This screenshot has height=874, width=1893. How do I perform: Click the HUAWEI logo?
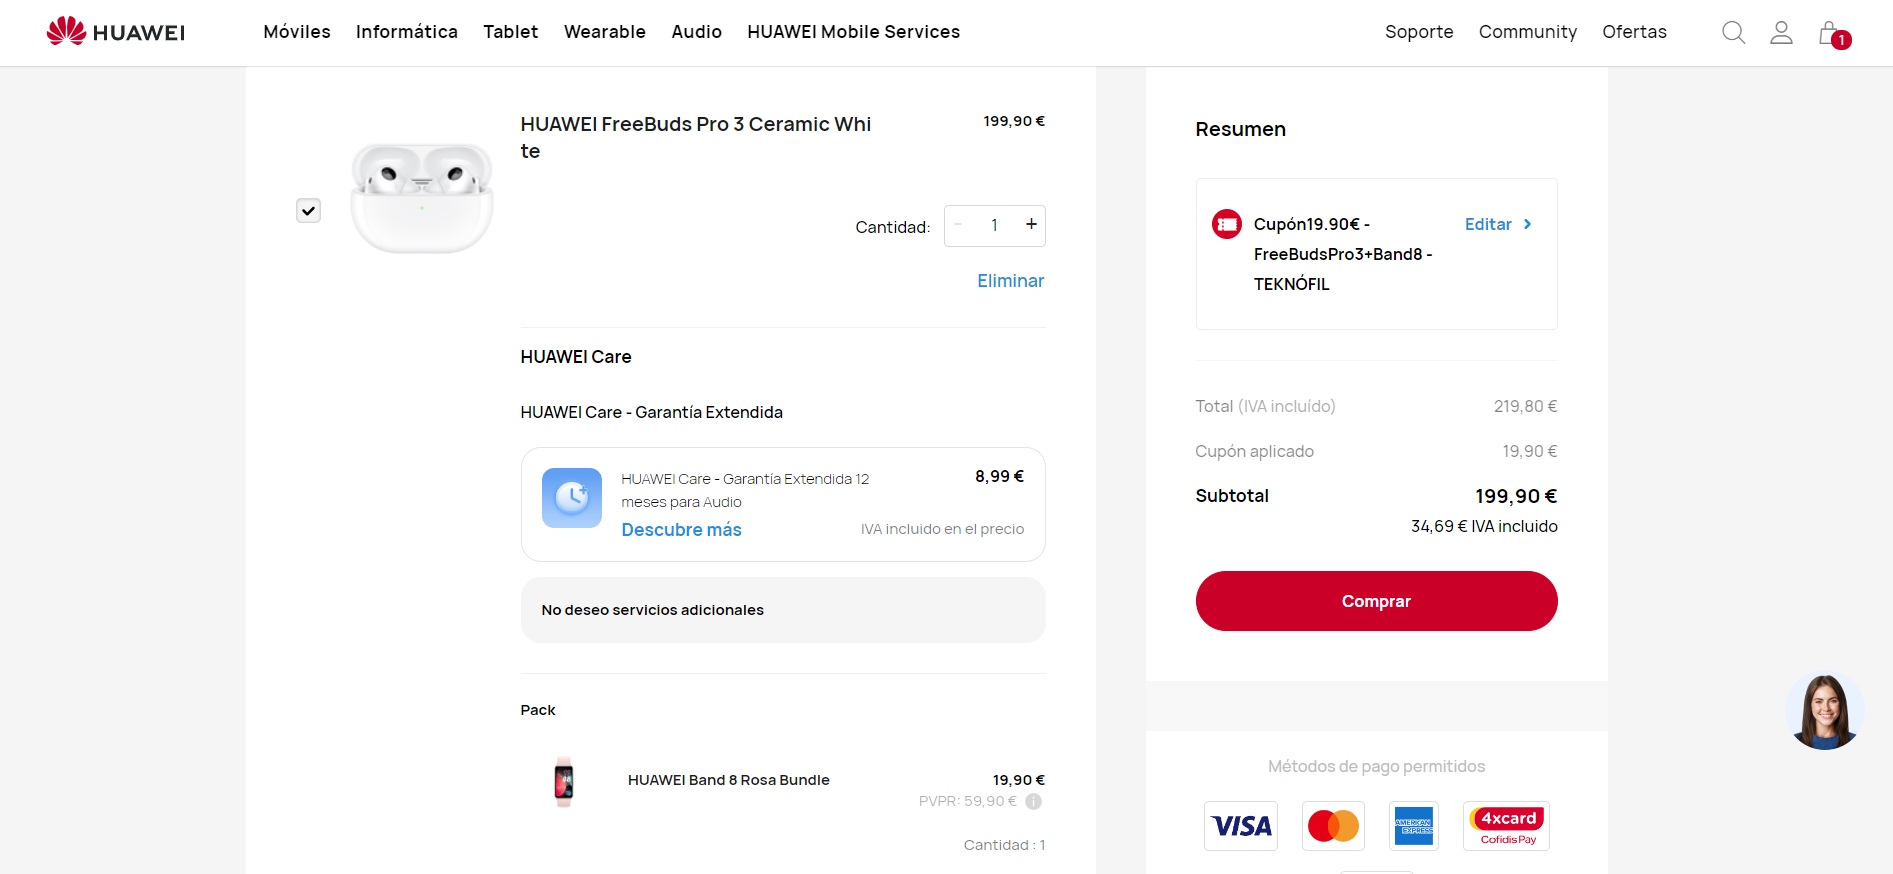(x=116, y=31)
